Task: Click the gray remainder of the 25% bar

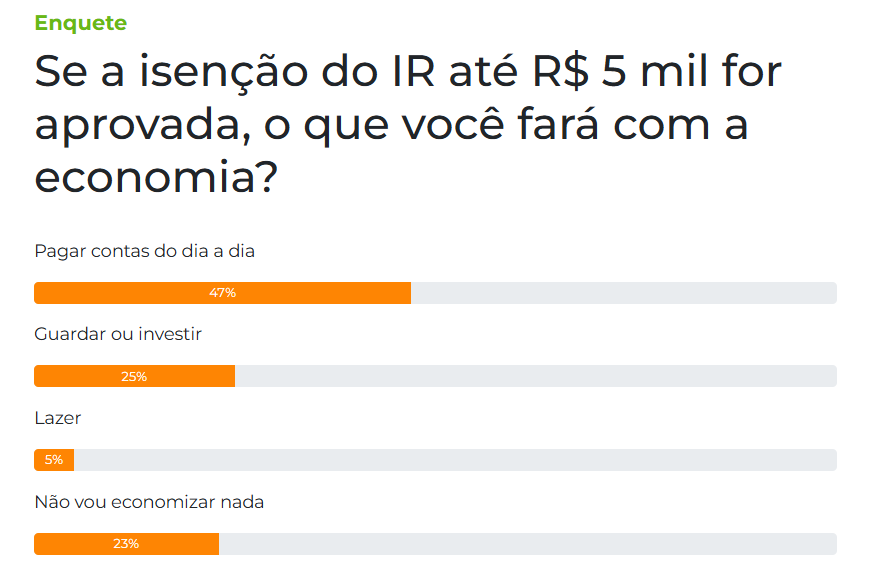Action: [x=536, y=376]
